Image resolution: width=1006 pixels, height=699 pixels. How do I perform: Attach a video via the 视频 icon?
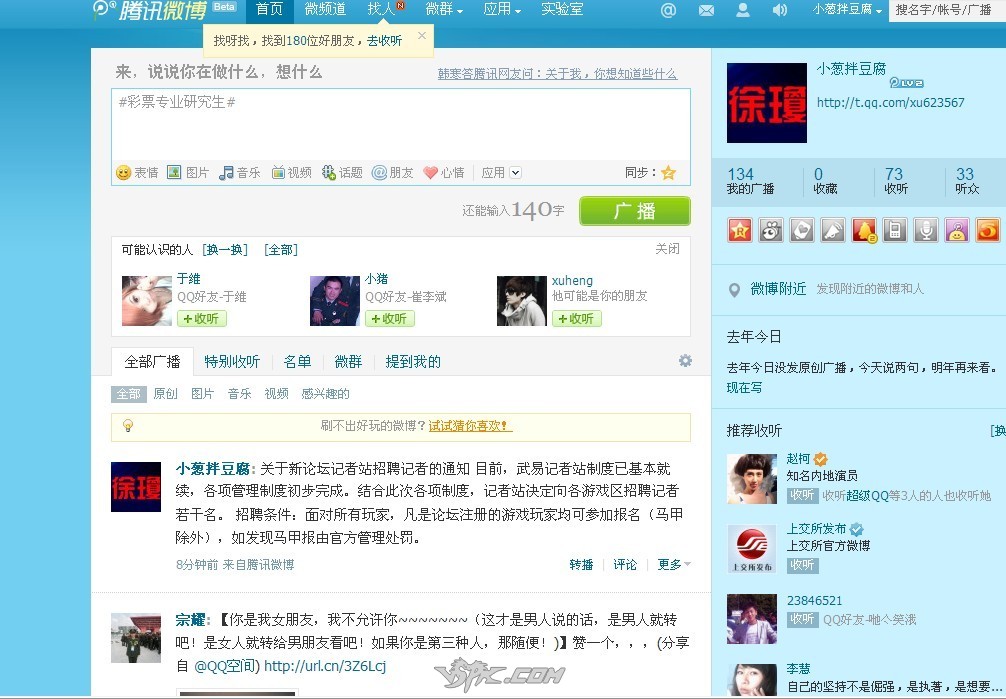coord(278,172)
